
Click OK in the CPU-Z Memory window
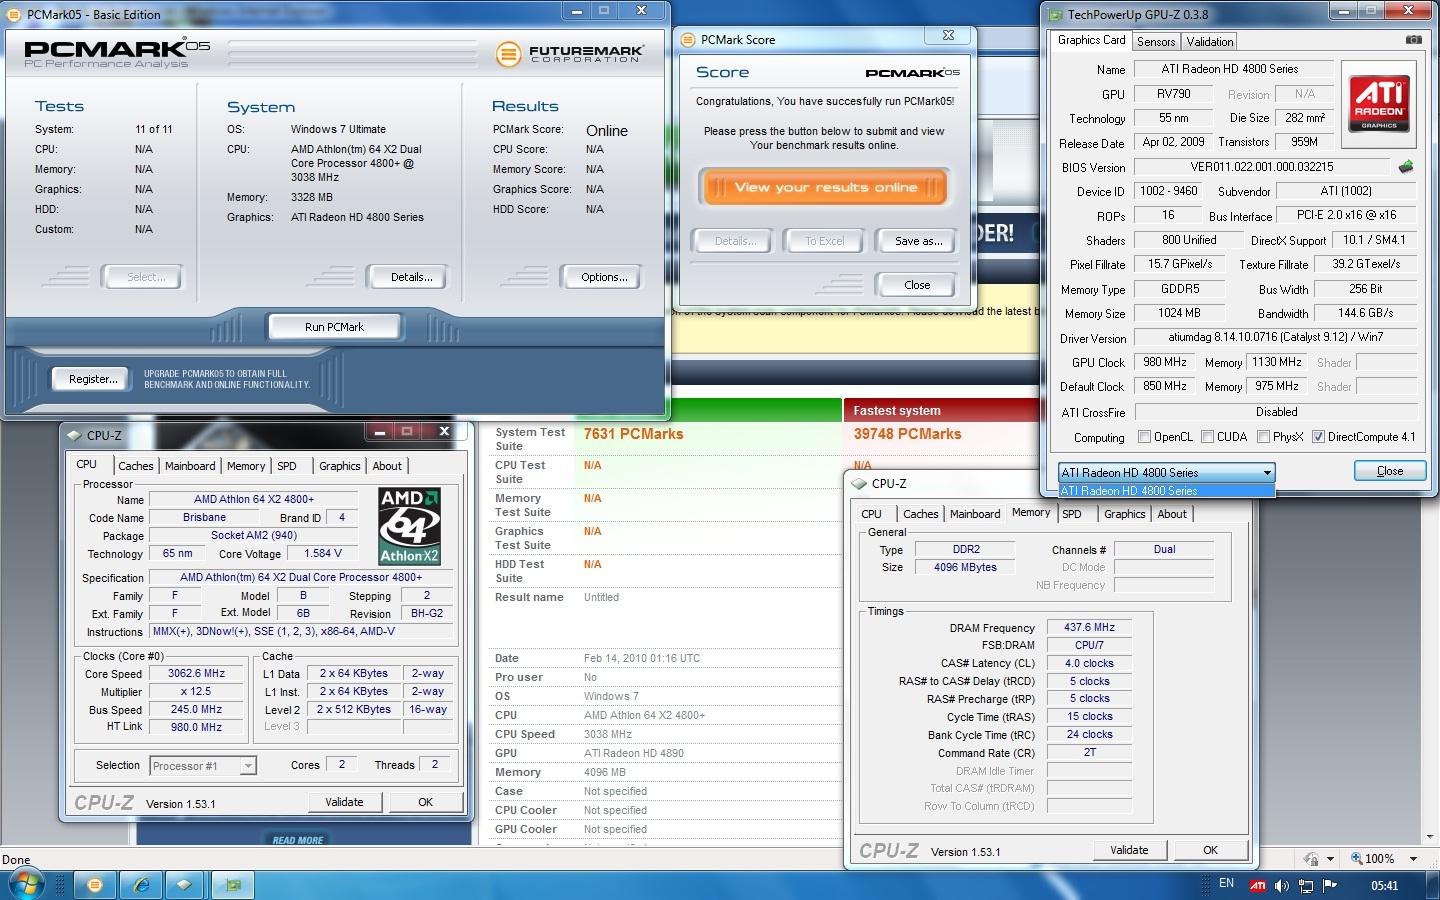[x=1210, y=850]
